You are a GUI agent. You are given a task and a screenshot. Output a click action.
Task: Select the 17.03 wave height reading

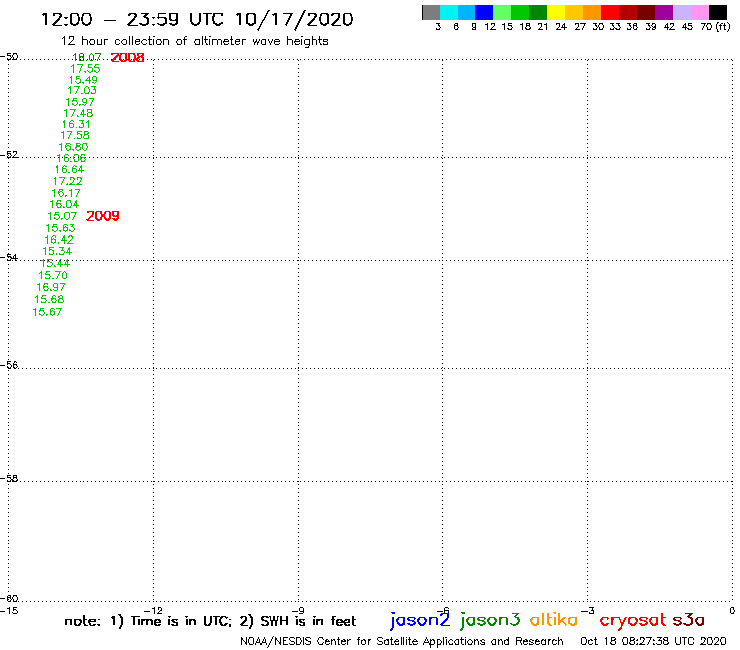(82, 90)
